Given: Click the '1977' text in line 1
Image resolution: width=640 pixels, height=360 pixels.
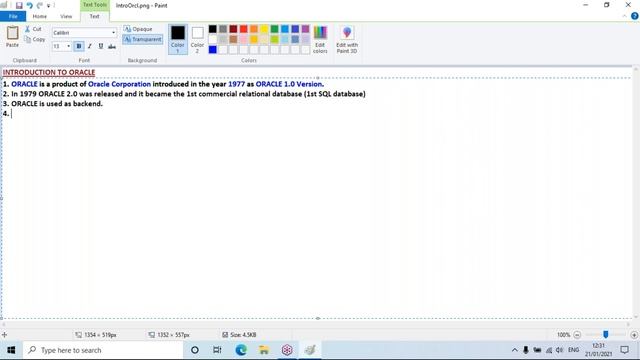Looking at the screenshot, I should [236, 84].
